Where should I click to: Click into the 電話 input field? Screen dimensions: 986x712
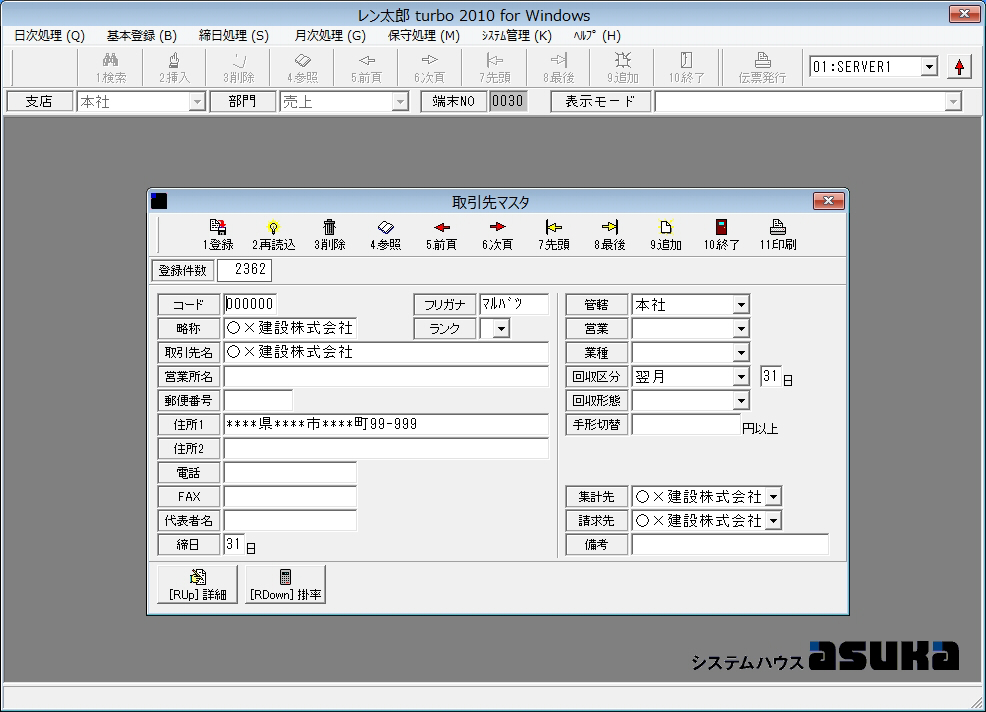pos(290,472)
